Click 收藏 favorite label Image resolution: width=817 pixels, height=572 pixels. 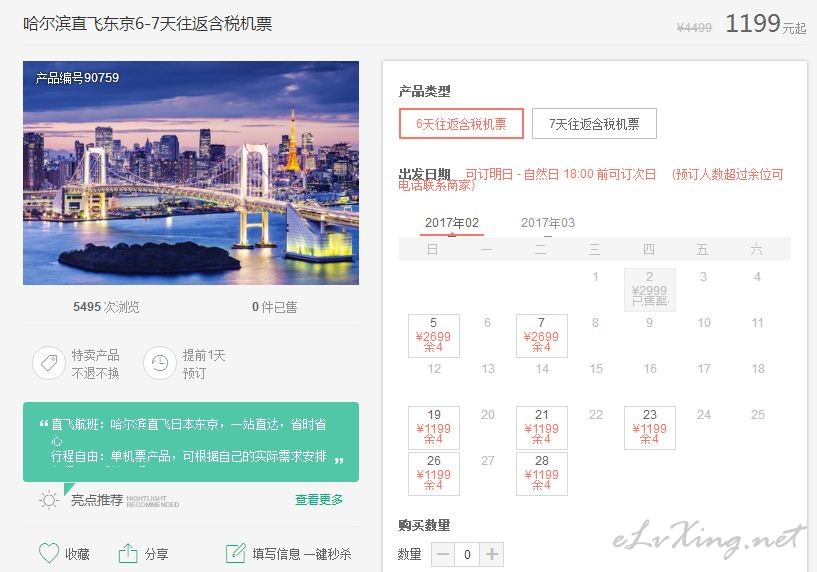click(x=77, y=554)
